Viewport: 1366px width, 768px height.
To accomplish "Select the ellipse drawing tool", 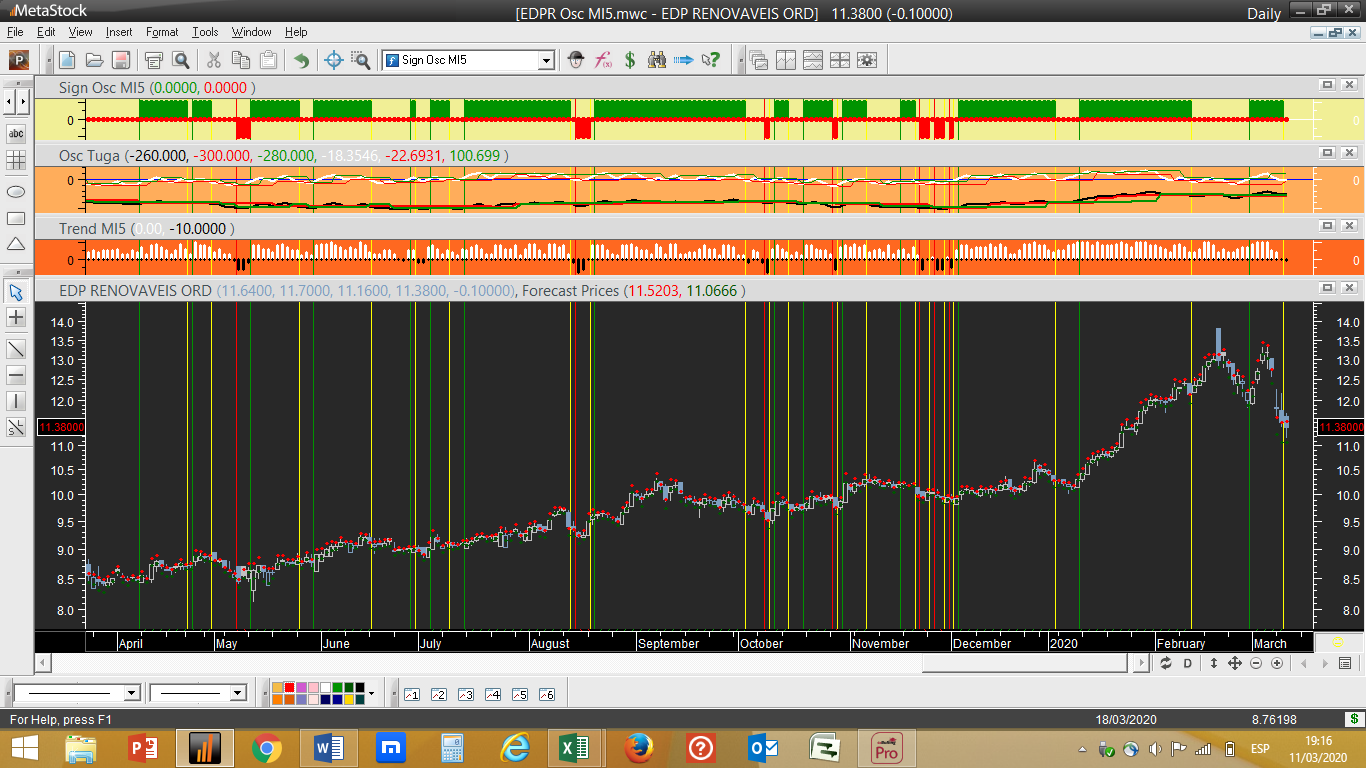I will [x=16, y=190].
